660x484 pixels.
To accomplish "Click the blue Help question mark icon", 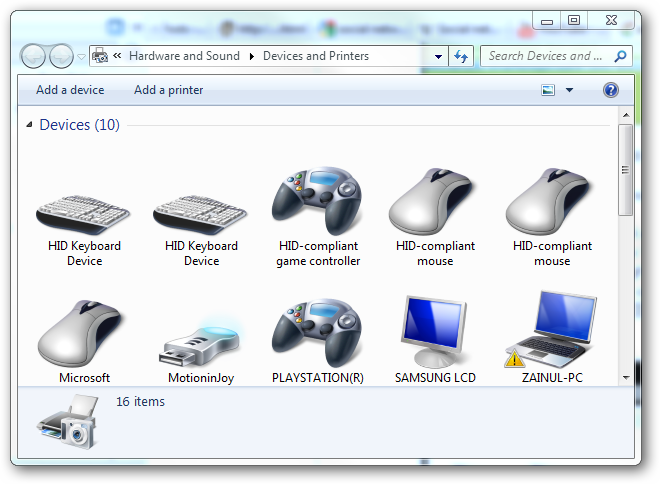I will pyautogui.click(x=610, y=90).
